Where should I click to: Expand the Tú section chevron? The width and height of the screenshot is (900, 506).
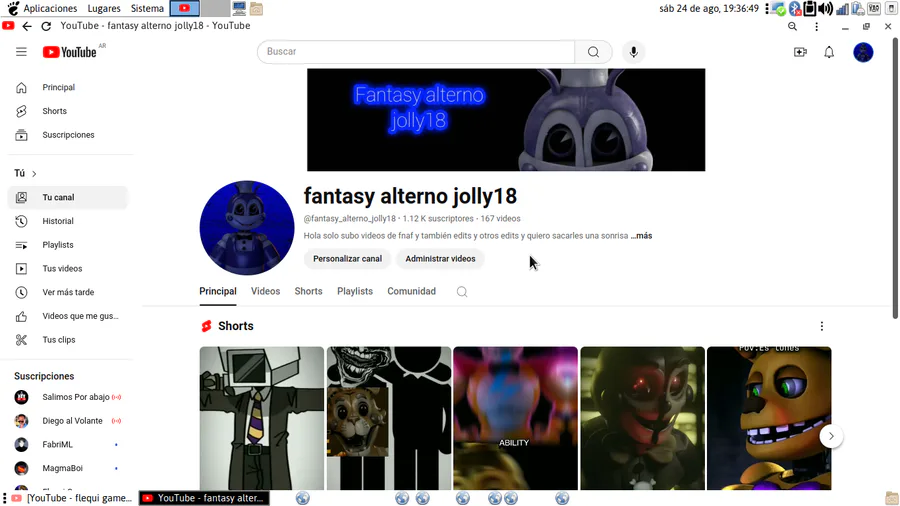tap(34, 173)
